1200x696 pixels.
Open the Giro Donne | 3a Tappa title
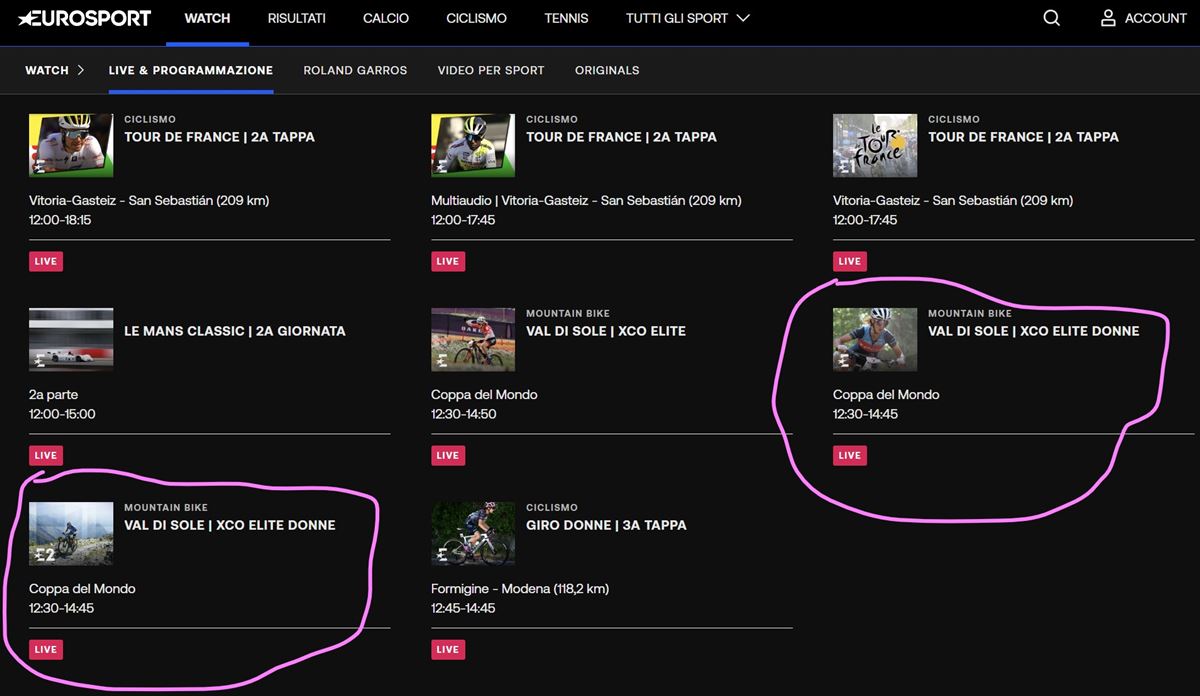click(606, 525)
